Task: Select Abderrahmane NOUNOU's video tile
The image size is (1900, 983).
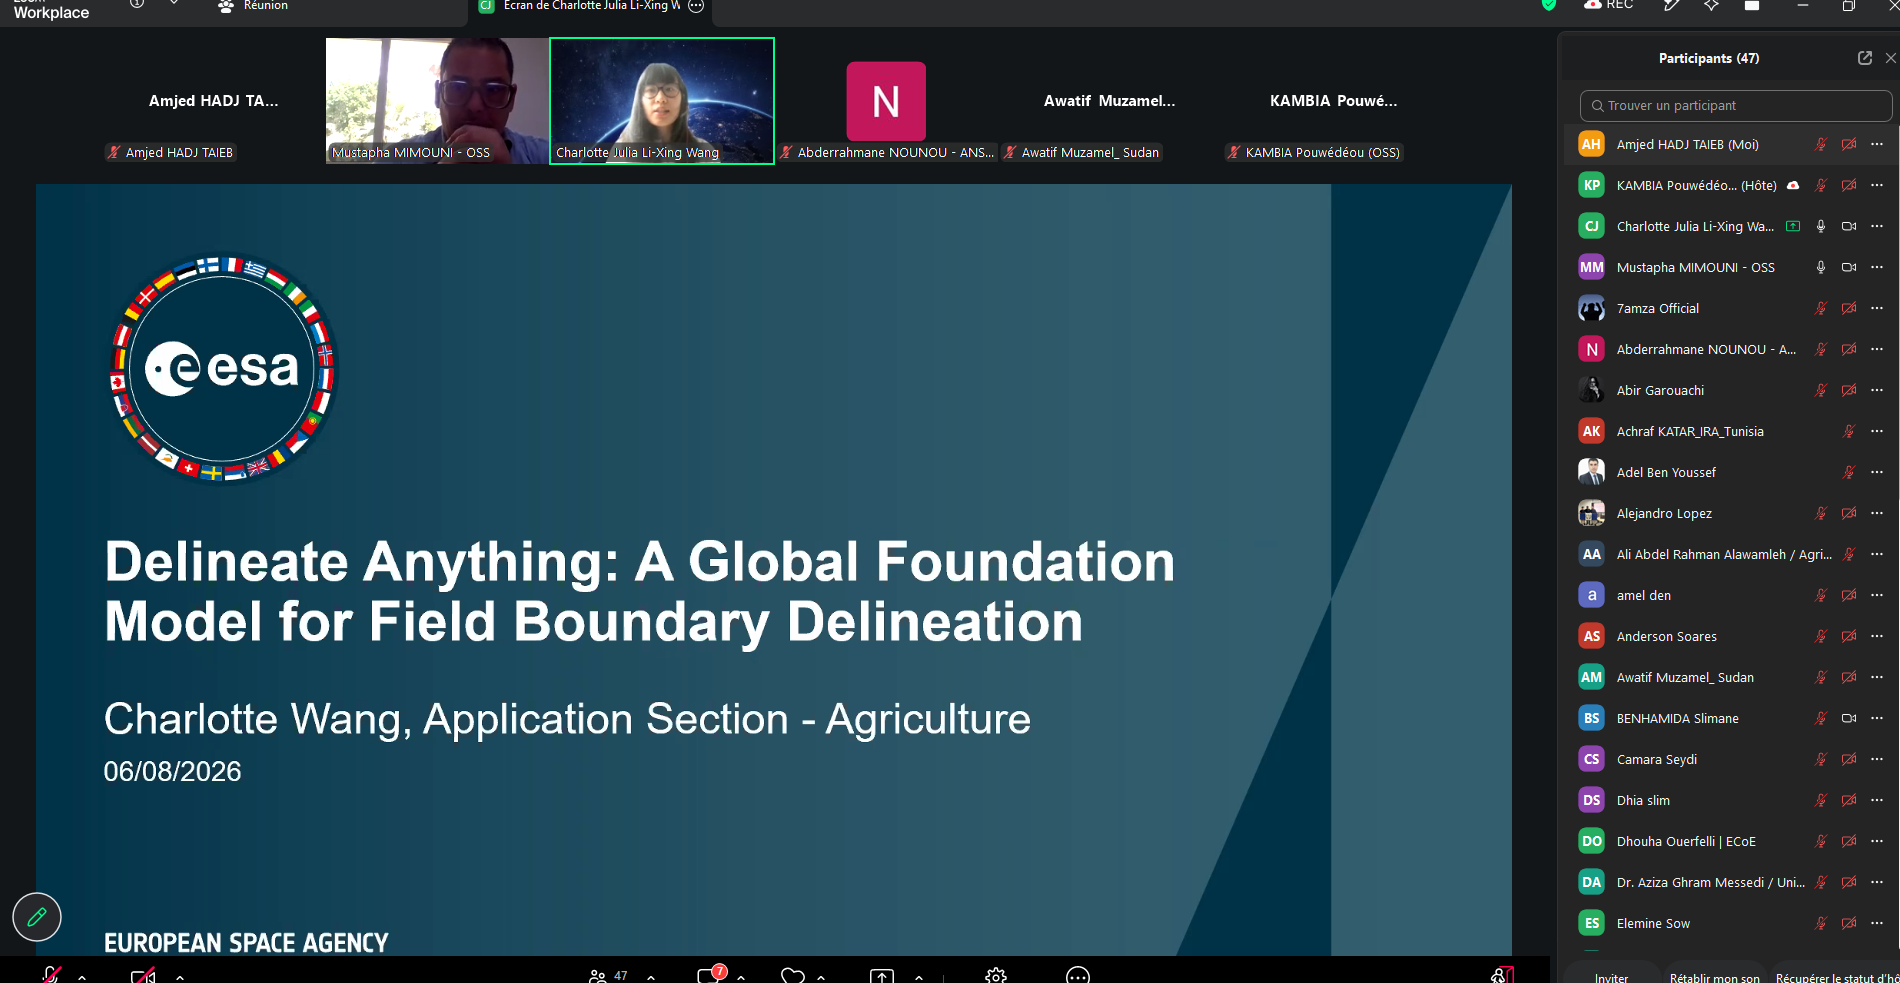Action: coord(886,101)
